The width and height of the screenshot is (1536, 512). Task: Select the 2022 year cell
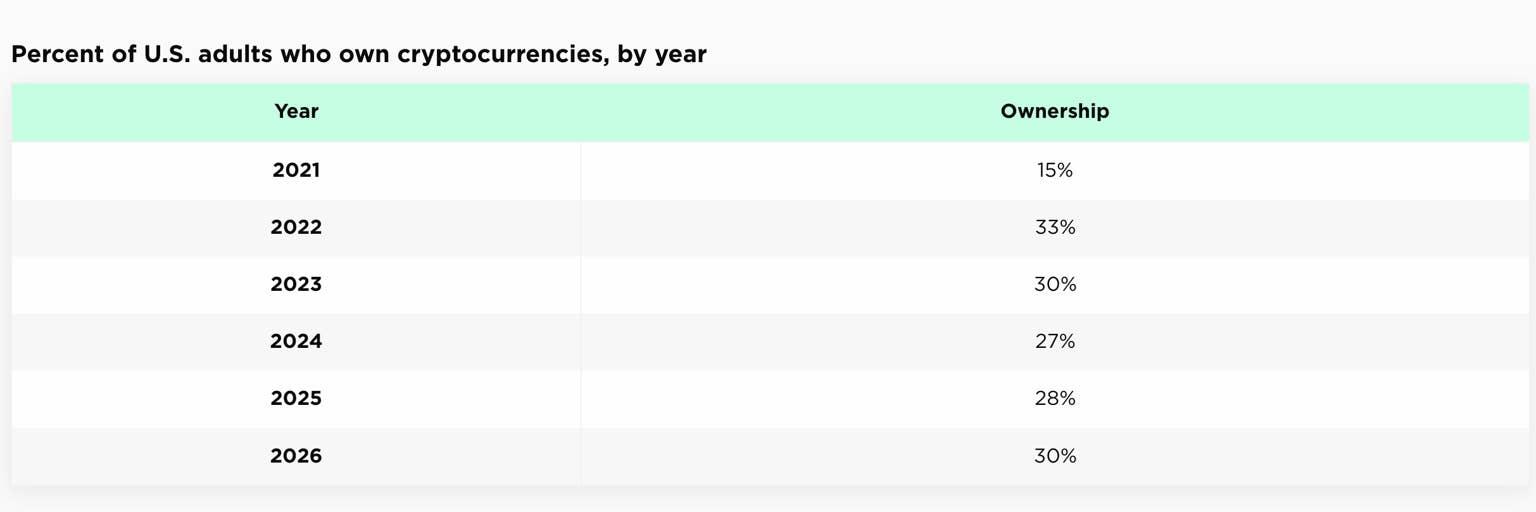296,227
